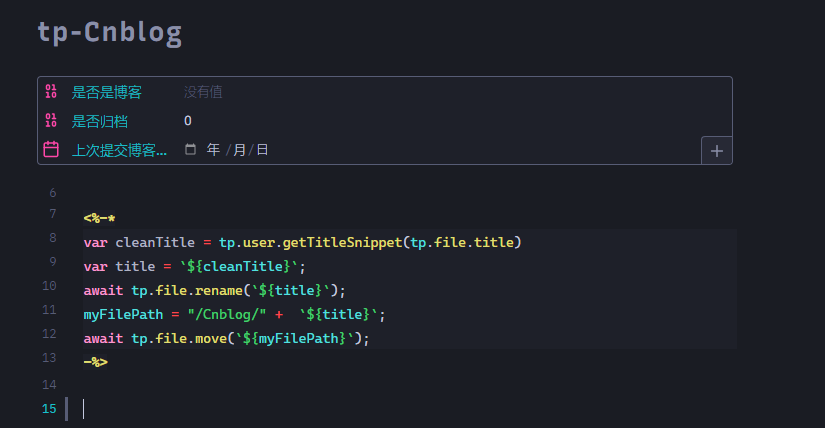Click the number-type icon beside 是否归档
The height and width of the screenshot is (428, 825).
pos(51,121)
